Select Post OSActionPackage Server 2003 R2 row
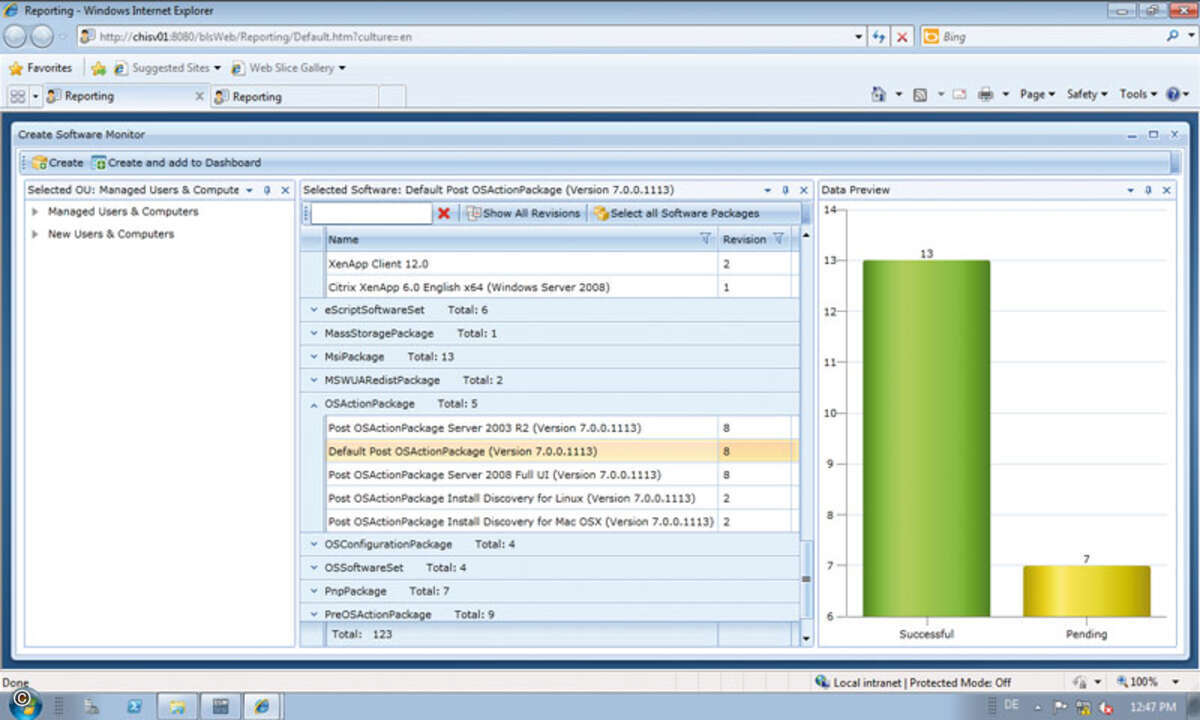 point(563,428)
